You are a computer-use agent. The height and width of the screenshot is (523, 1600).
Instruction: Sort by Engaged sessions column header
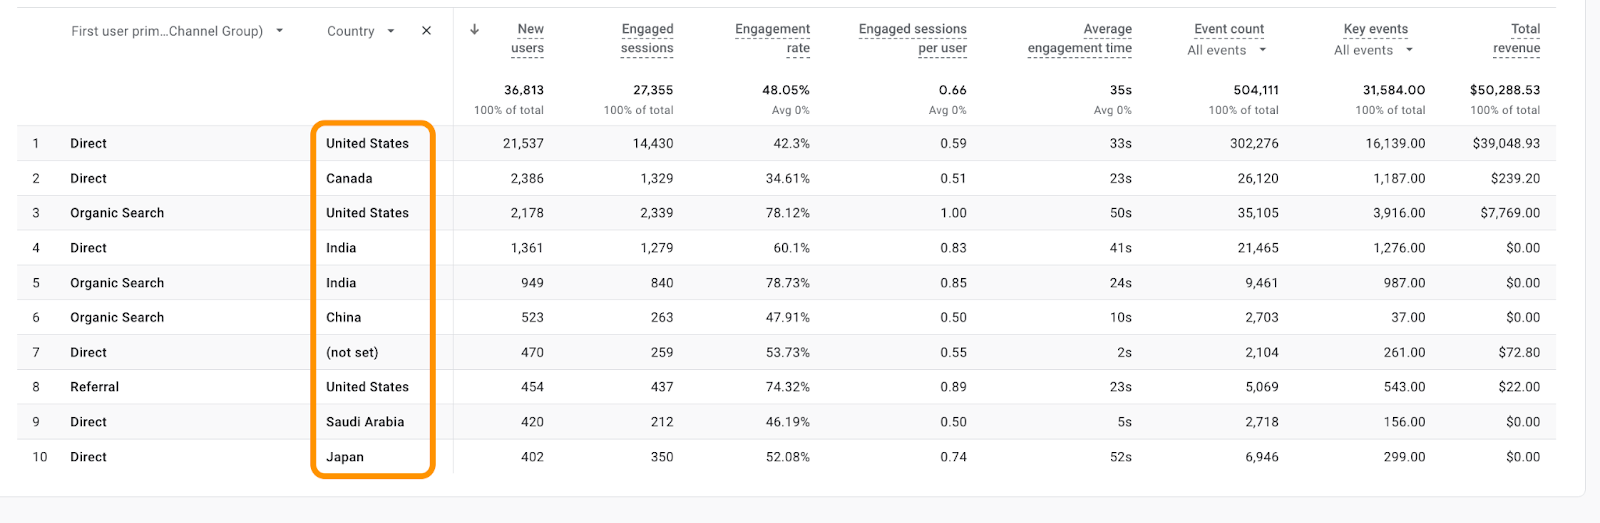click(x=647, y=38)
